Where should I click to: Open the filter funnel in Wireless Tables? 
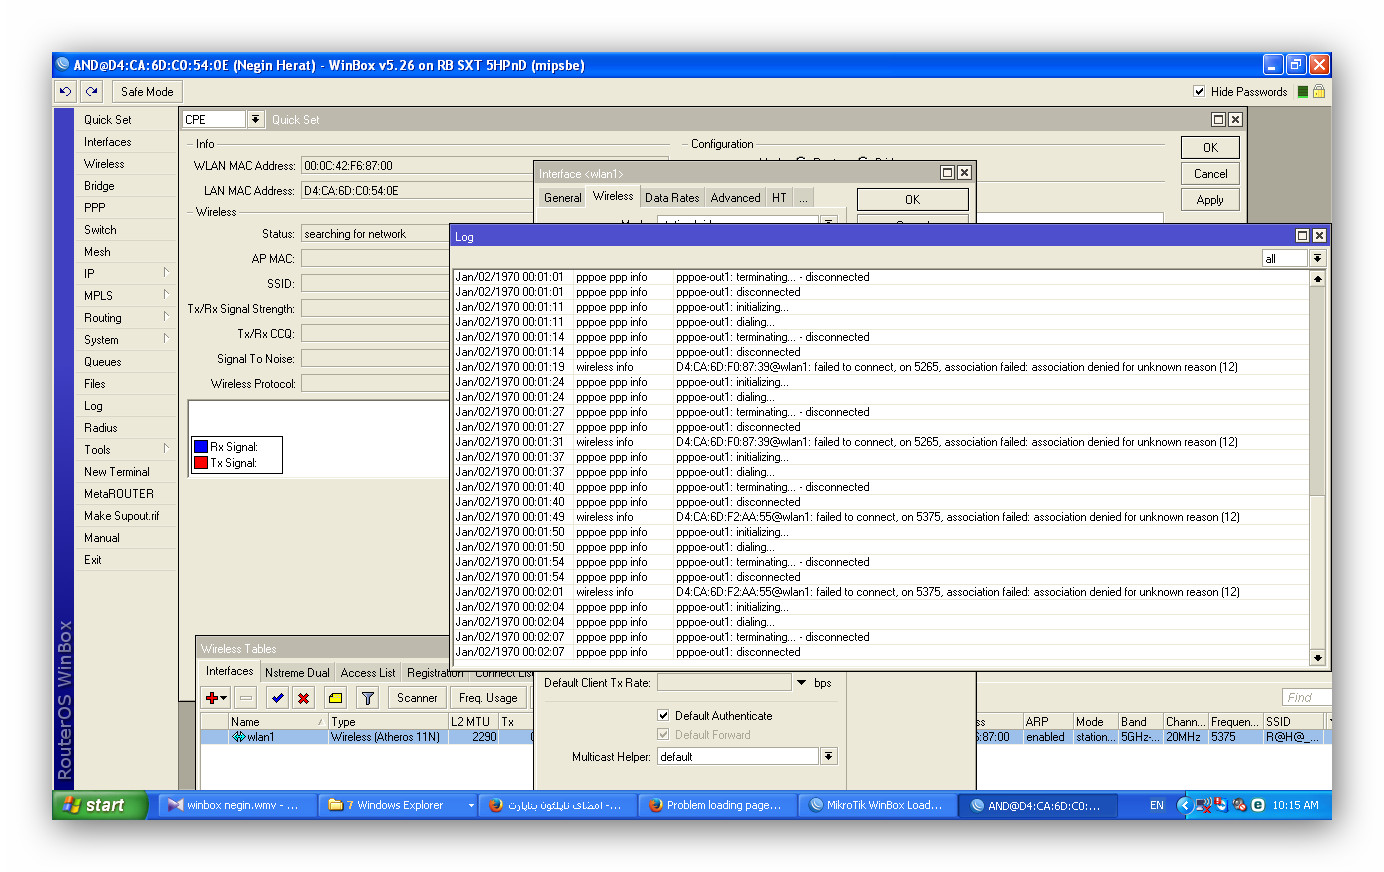point(367,698)
